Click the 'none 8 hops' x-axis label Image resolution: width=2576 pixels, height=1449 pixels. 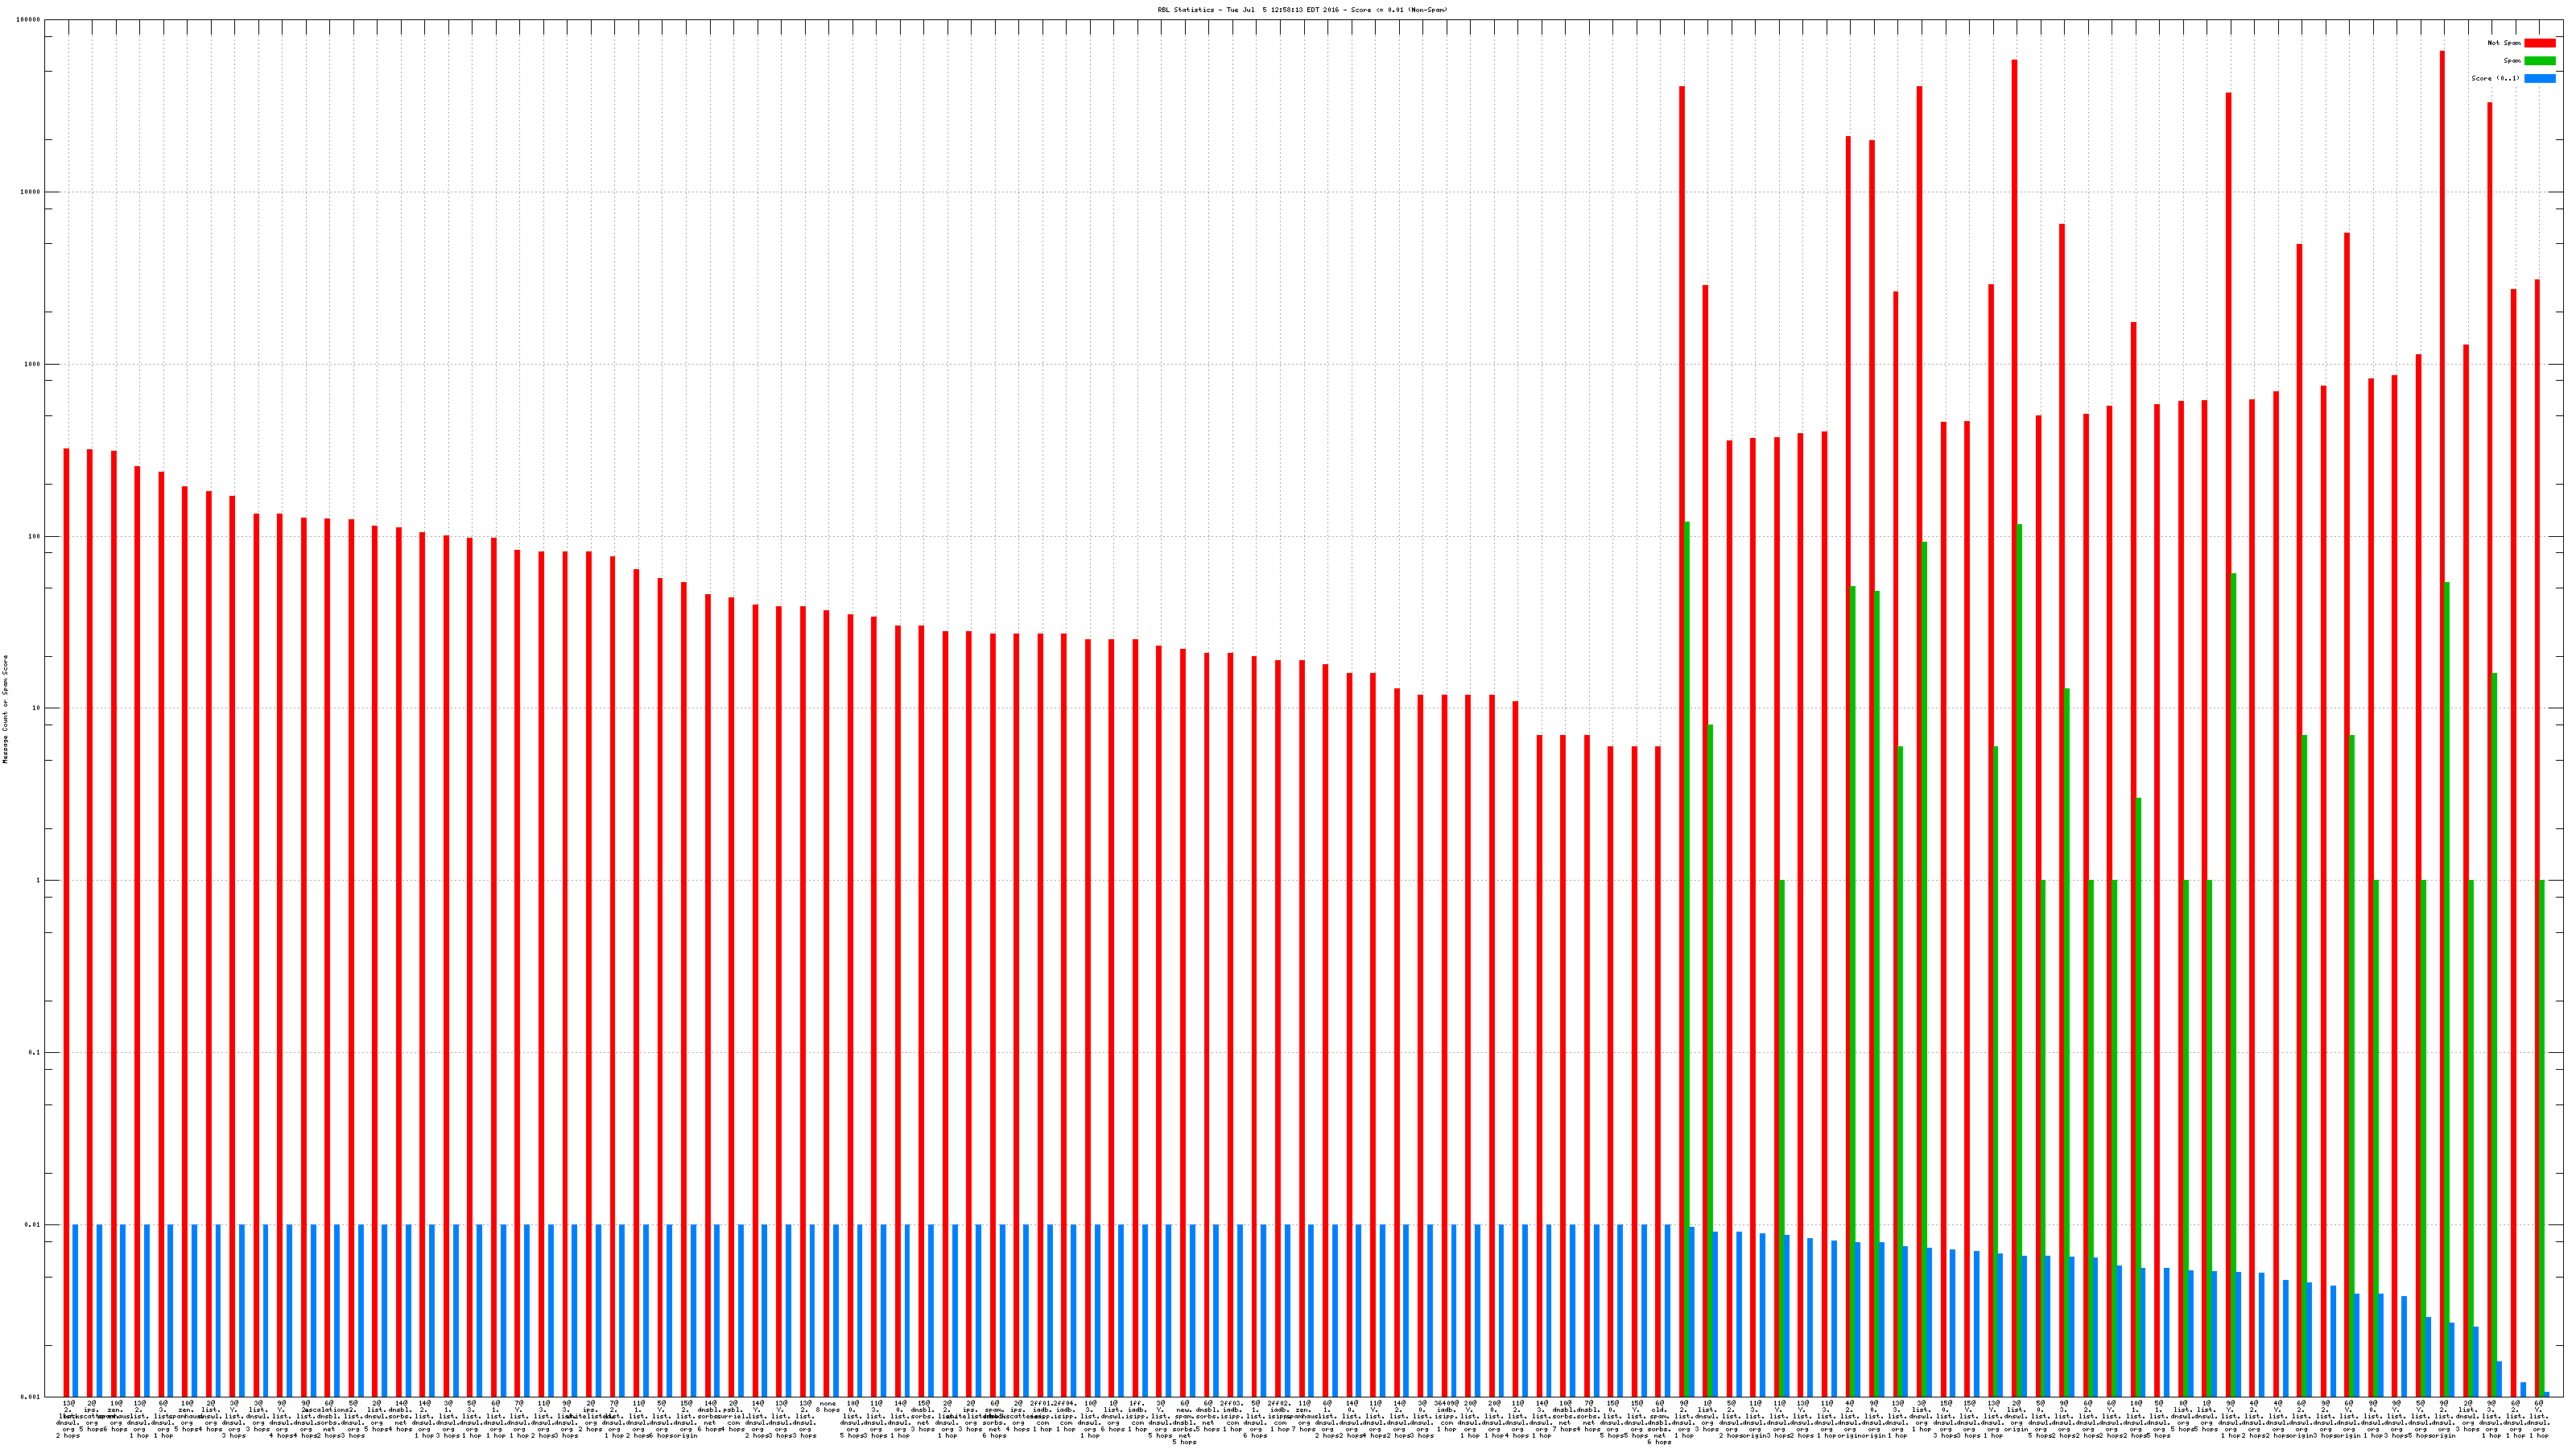(828, 1406)
